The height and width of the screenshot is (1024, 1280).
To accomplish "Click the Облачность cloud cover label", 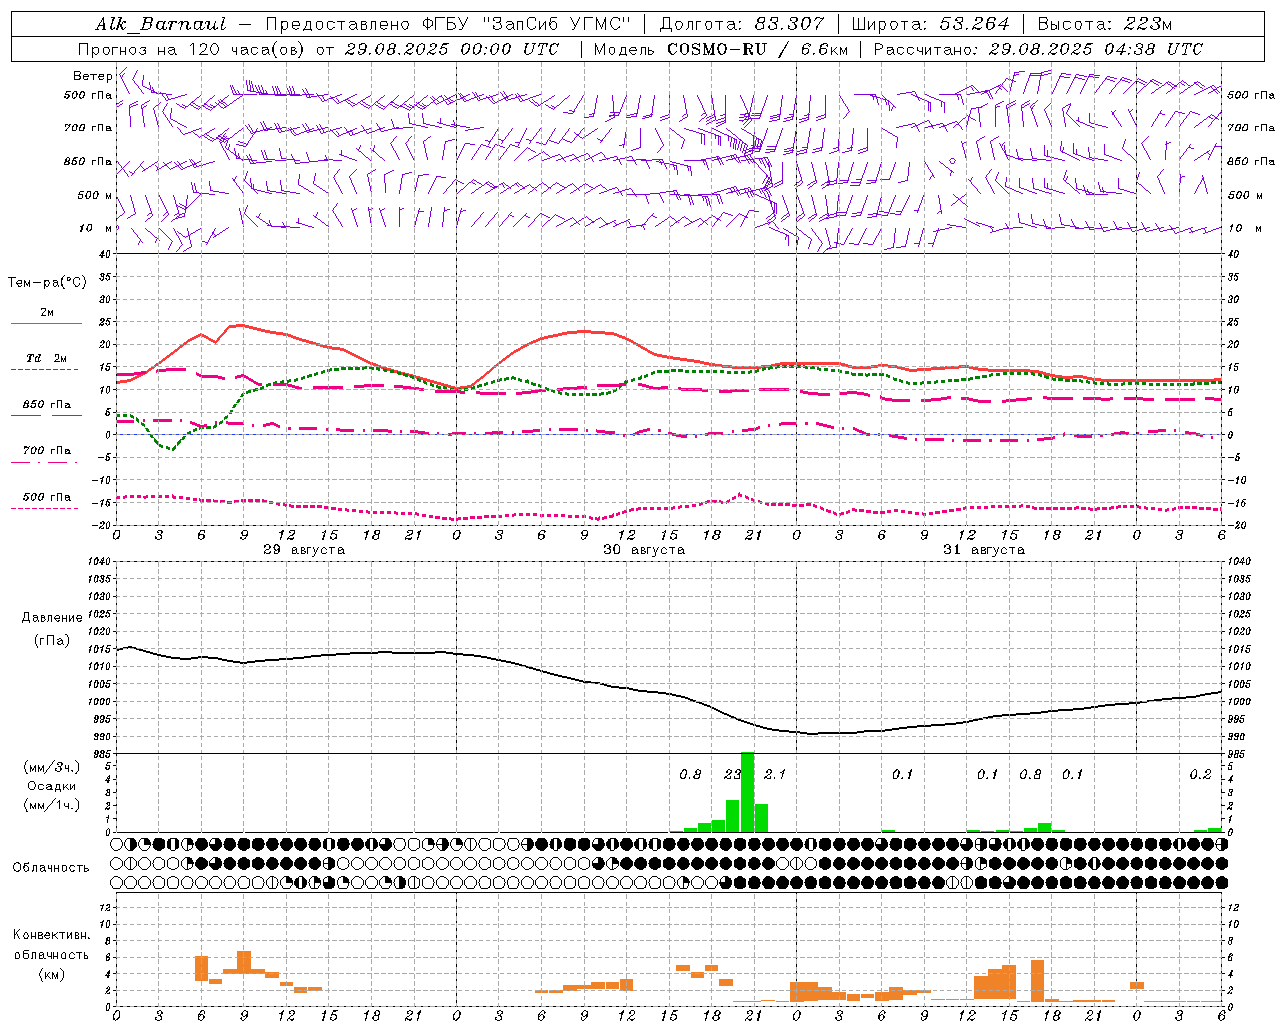I will [51, 868].
